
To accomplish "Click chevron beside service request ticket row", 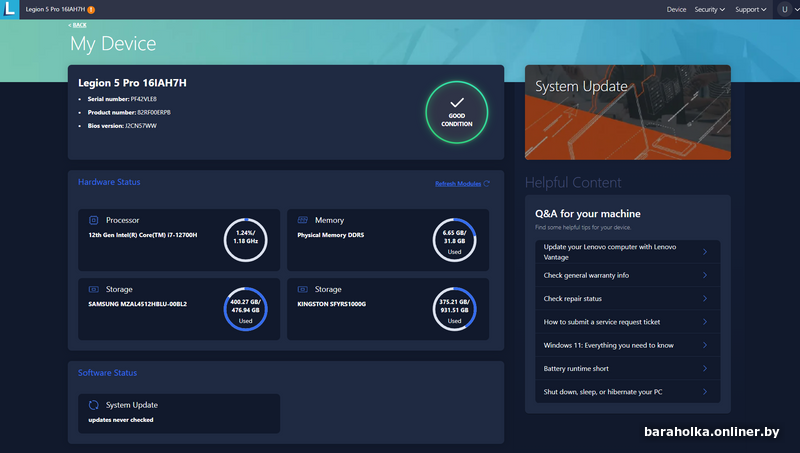I will 705,322.
